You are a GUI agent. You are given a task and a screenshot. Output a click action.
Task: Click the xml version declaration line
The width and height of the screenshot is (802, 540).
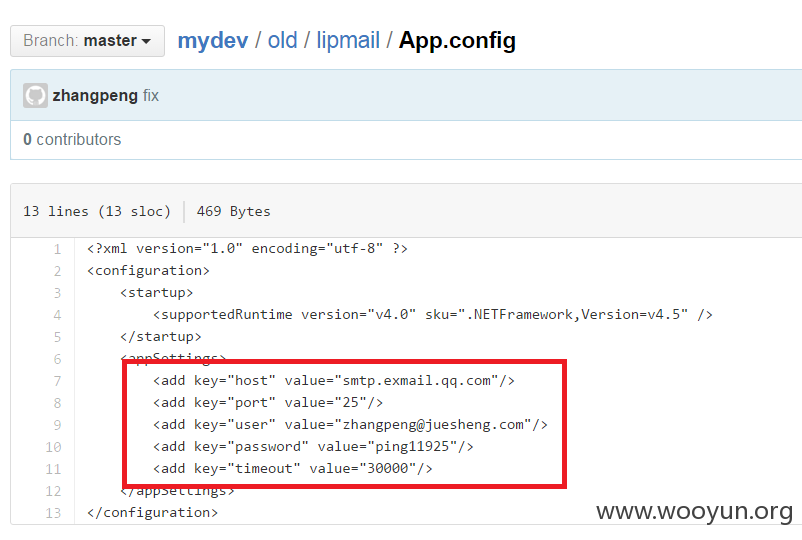(x=248, y=249)
